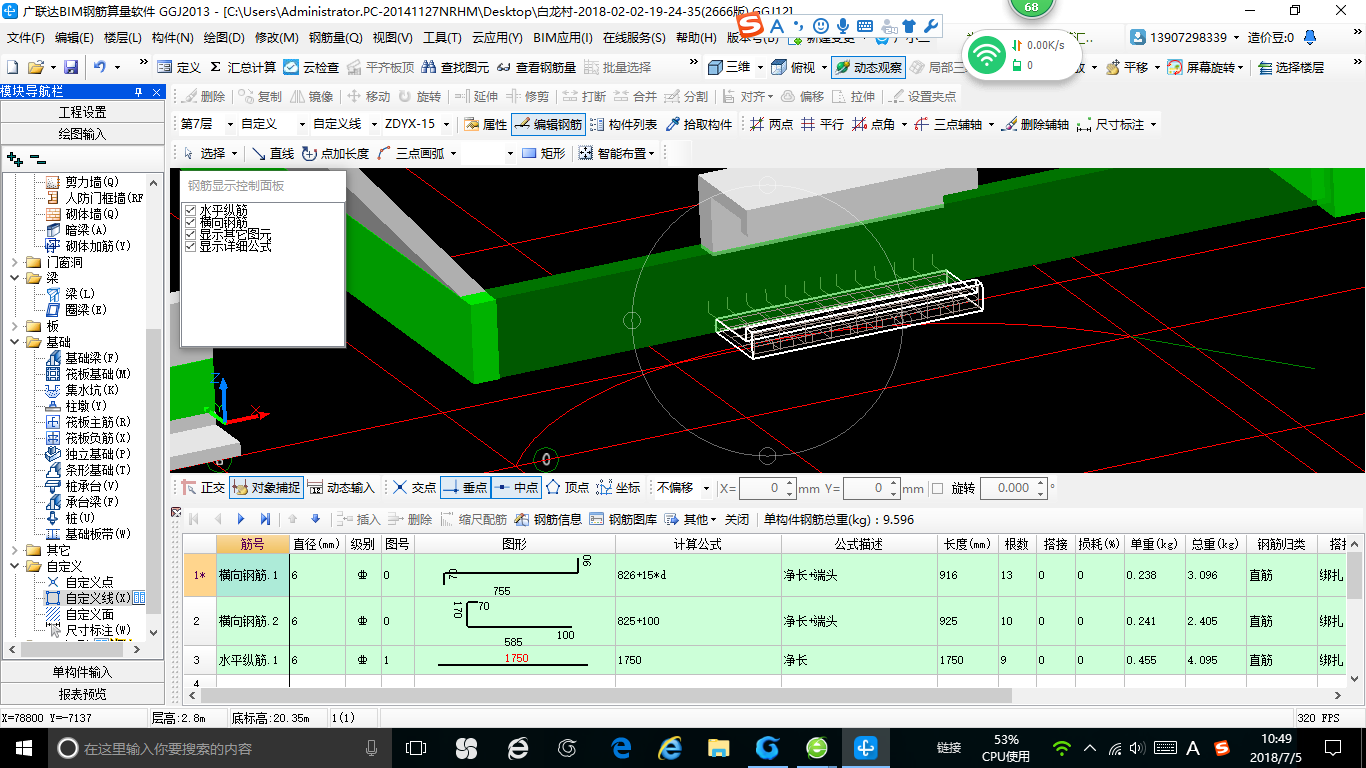Click the Undo arrow icon
The height and width of the screenshot is (768, 1366).
100,67
